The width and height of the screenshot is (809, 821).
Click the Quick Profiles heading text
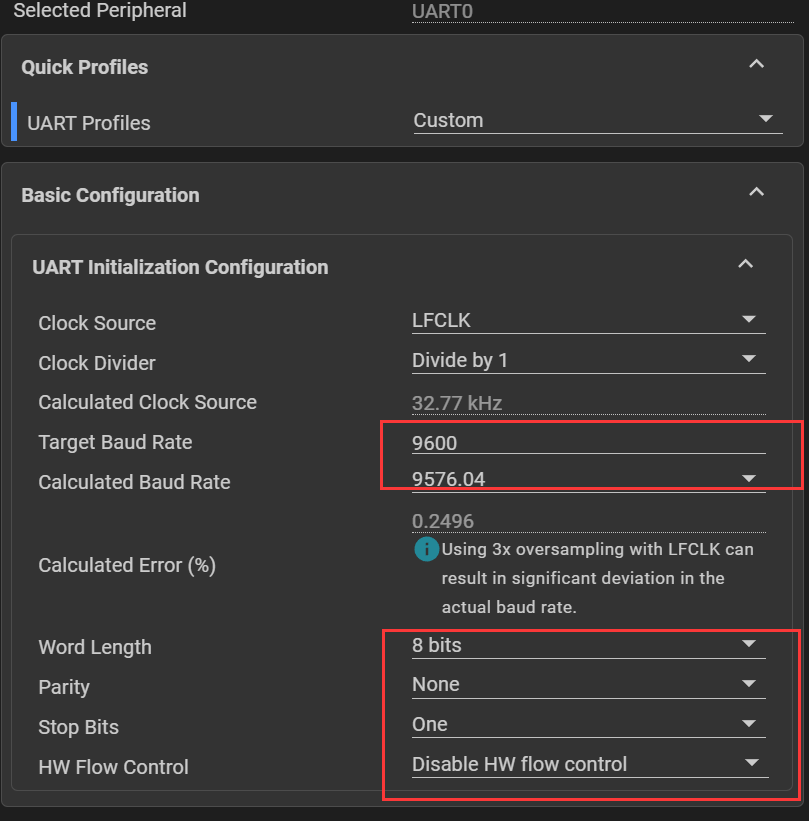(85, 67)
